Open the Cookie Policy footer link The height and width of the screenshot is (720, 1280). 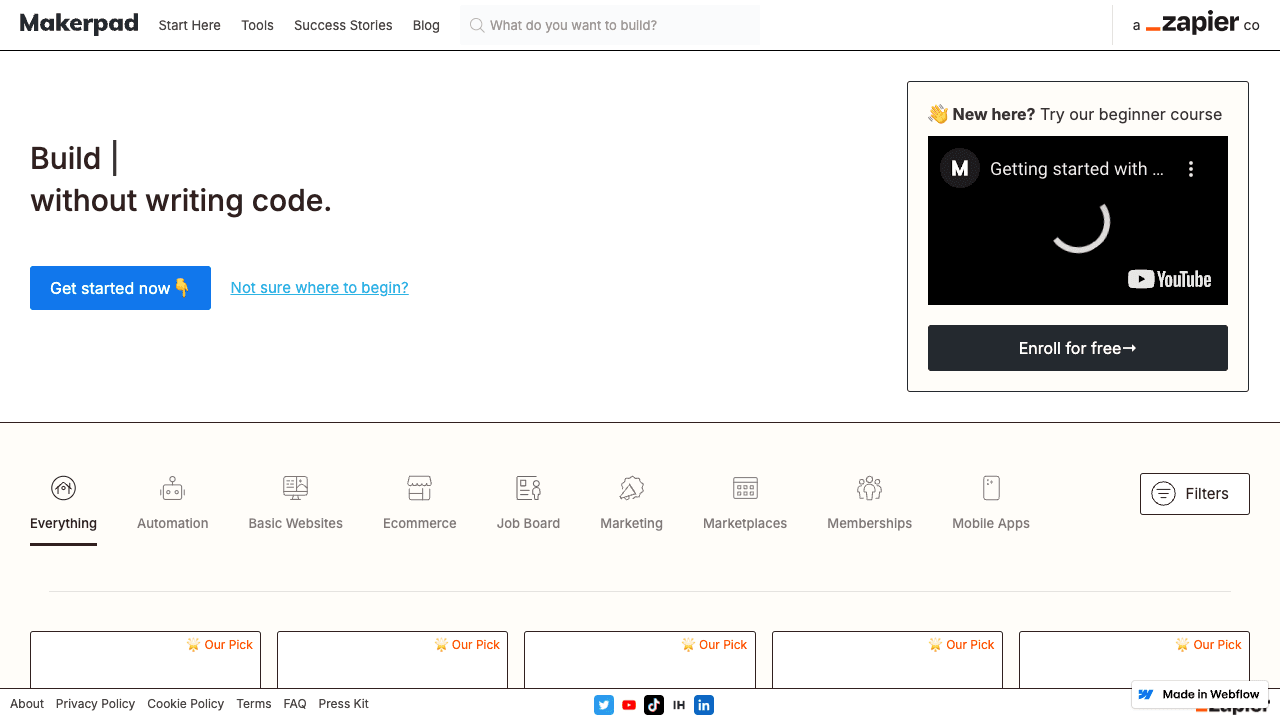[186, 704]
